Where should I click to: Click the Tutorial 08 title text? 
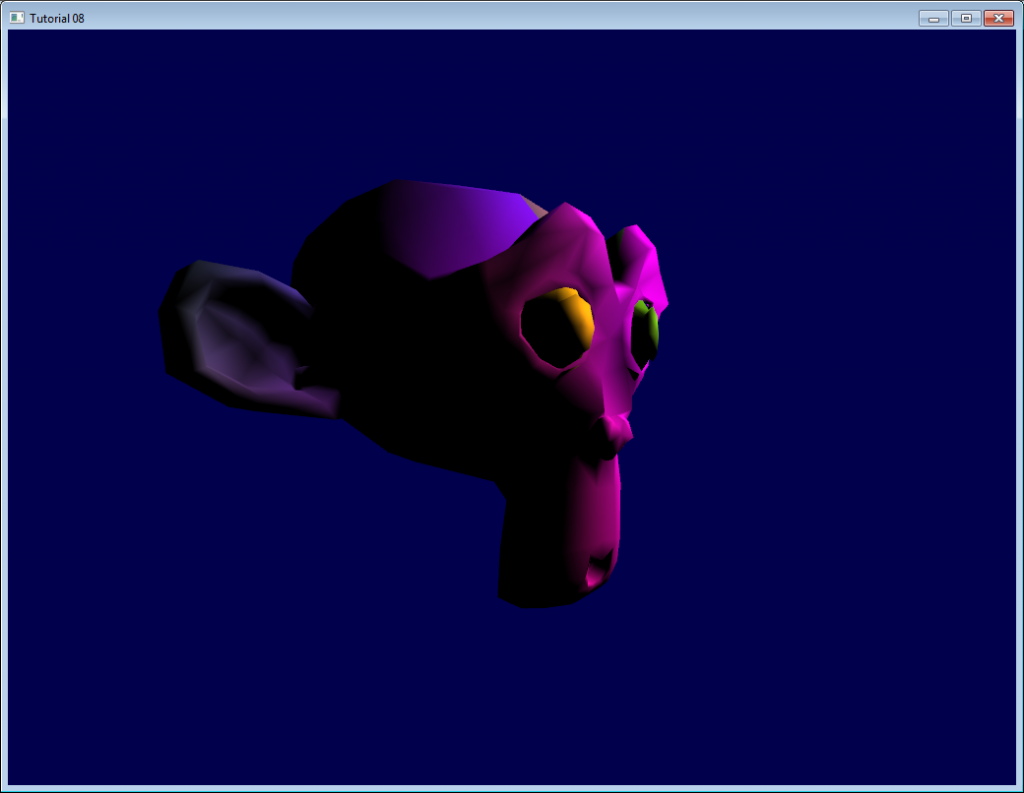point(57,18)
